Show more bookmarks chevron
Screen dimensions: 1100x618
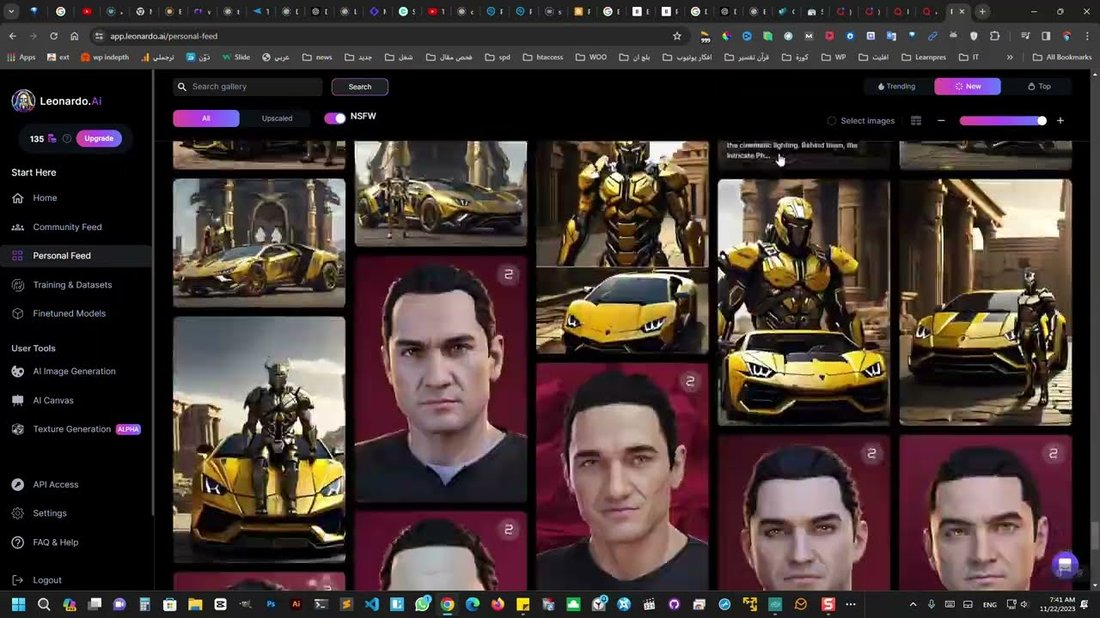[1010, 57]
